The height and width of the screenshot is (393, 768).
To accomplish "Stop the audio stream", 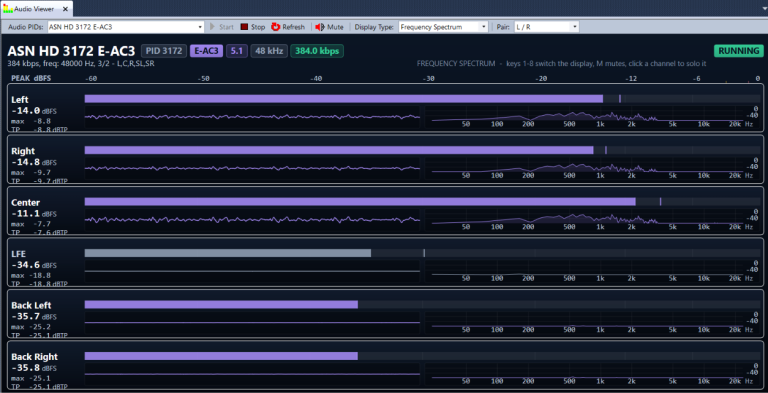I will [x=252, y=27].
